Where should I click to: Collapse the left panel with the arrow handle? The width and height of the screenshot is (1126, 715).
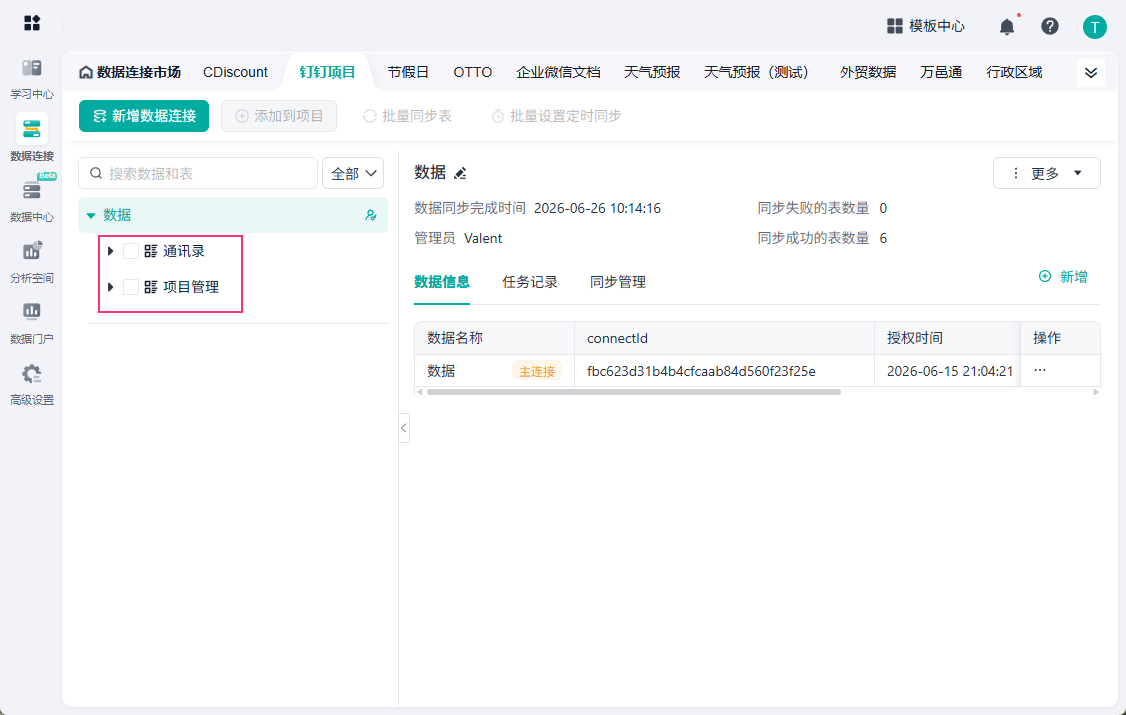[x=404, y=428]
